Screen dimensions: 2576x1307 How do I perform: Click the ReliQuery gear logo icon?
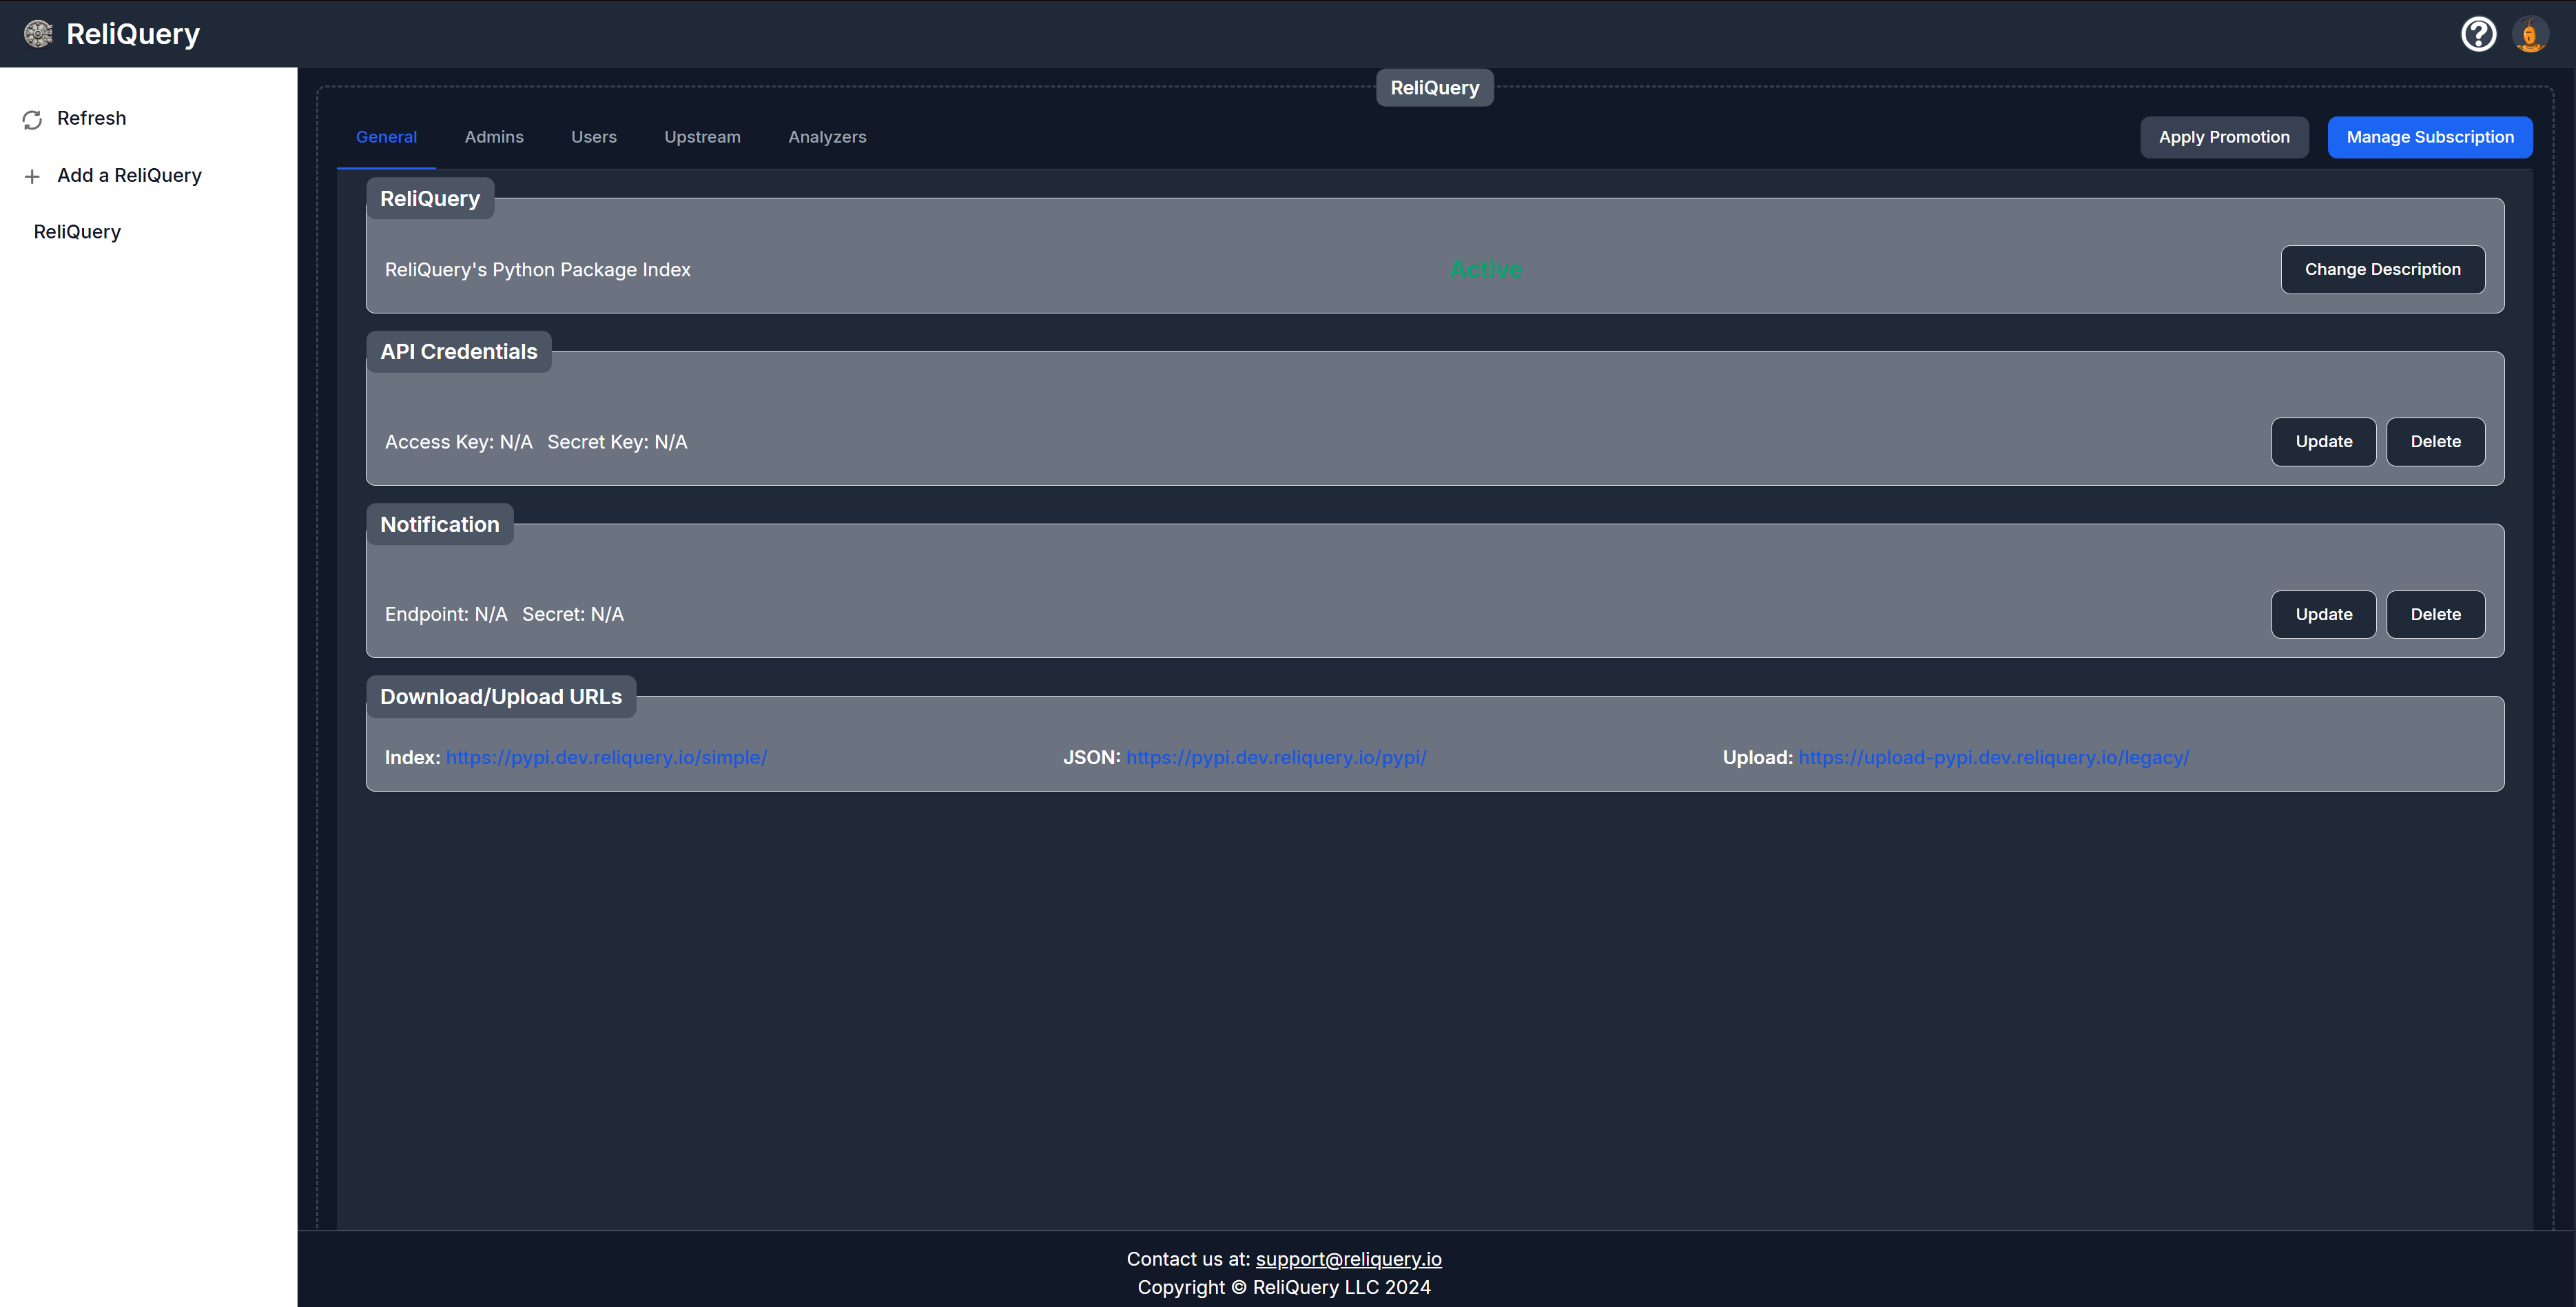pyautogui.click(x=38, y=34)
